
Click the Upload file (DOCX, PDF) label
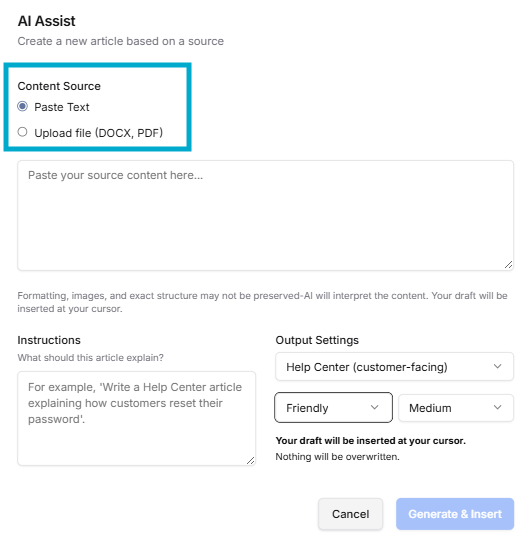click(98, 133)
